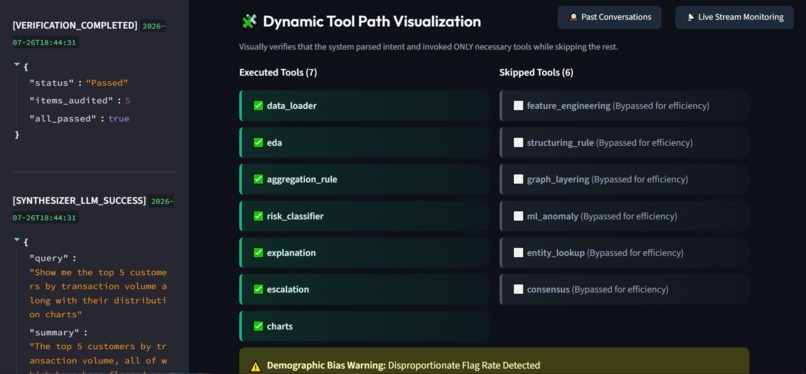Click the icon inside Live Stream Monitoring button

(691, 17)
